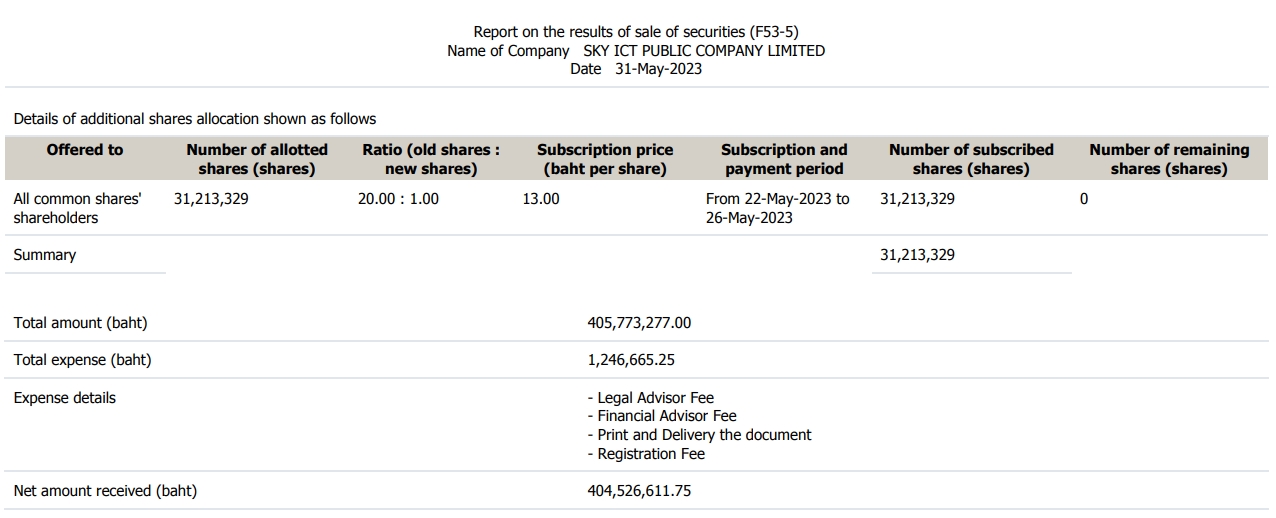Viewport: 1276px width, 518px height.
Task: Click the Summary row label
Action: 45,255
